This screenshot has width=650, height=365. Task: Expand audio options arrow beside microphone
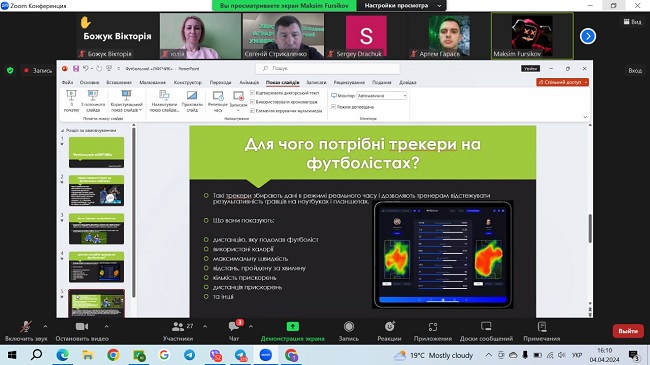[45, 327]
